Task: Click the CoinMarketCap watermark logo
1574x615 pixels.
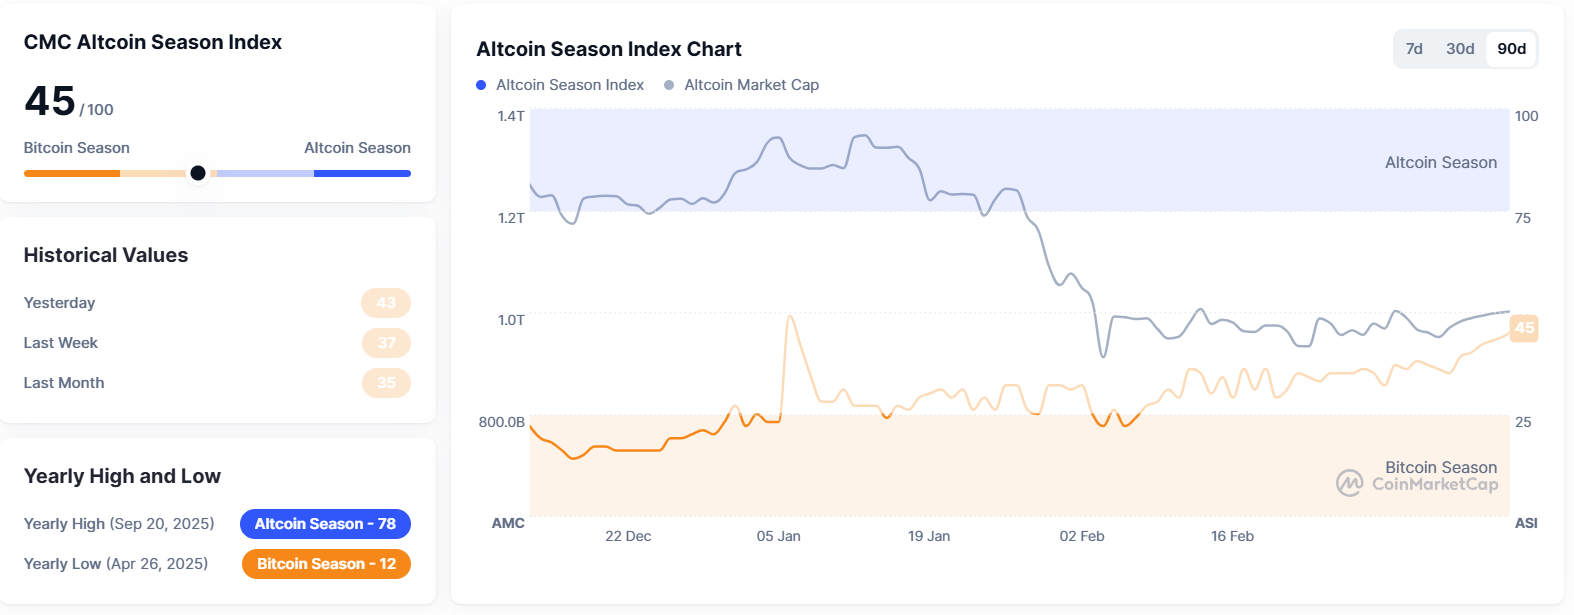Action: point(1349,484)
